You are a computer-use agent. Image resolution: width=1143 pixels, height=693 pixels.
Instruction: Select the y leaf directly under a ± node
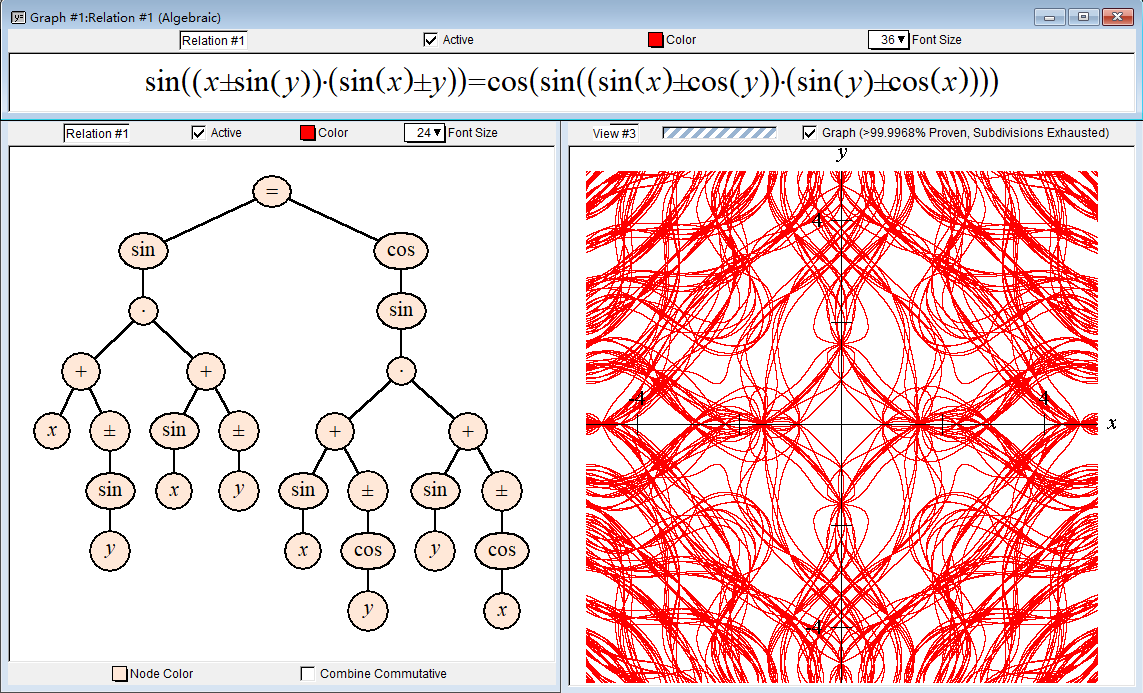tap(239, 490)
